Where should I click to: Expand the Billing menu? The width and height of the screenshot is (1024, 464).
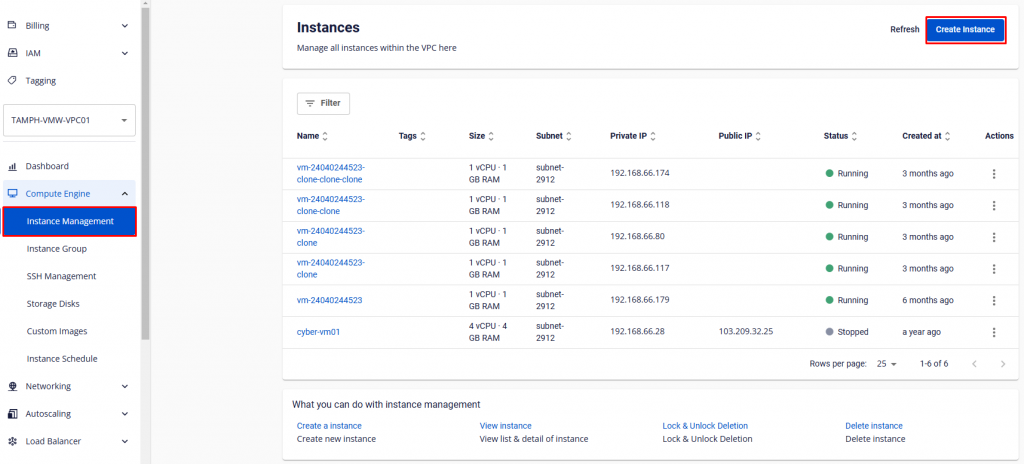pyautogui.click(x=124, y=25)
